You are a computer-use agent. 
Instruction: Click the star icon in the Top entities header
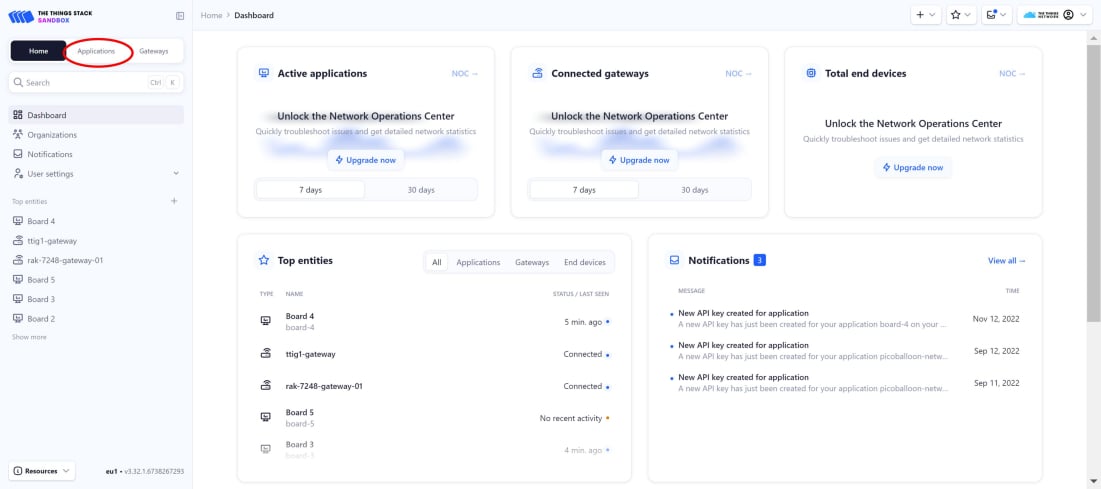point(264,261)
